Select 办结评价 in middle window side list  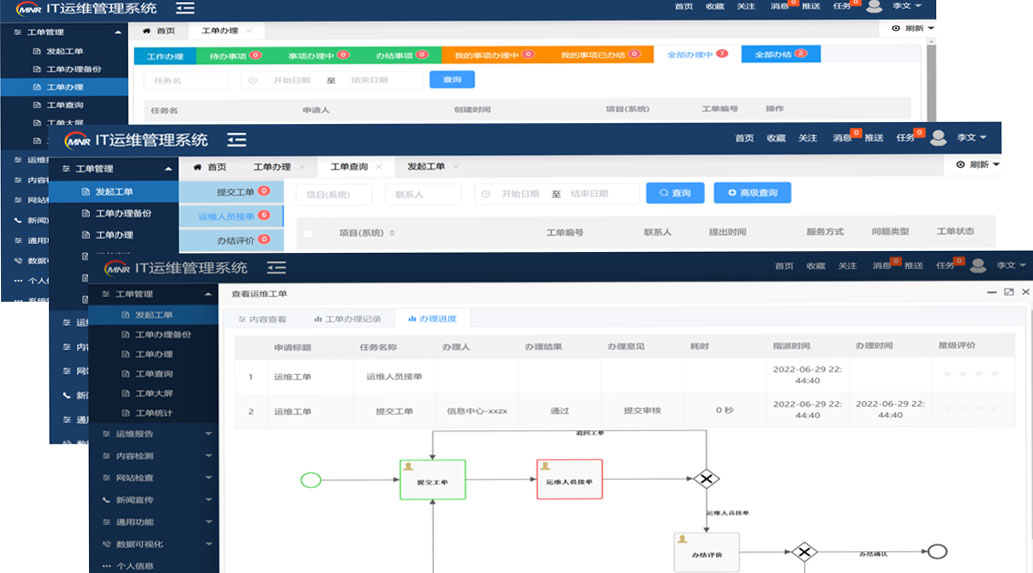[231, 240]
